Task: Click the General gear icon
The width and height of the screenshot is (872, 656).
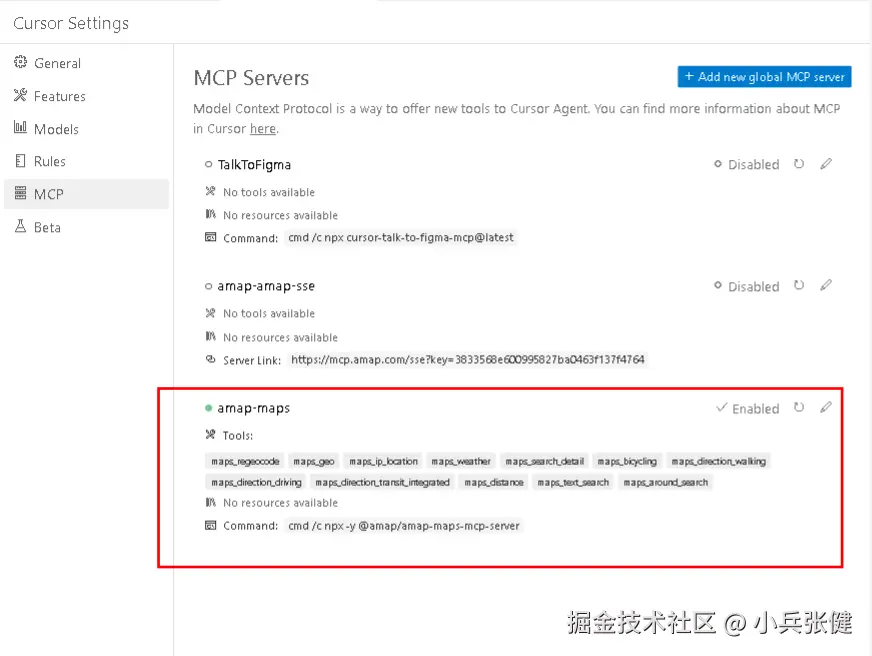Action: [x=21, y=62]
